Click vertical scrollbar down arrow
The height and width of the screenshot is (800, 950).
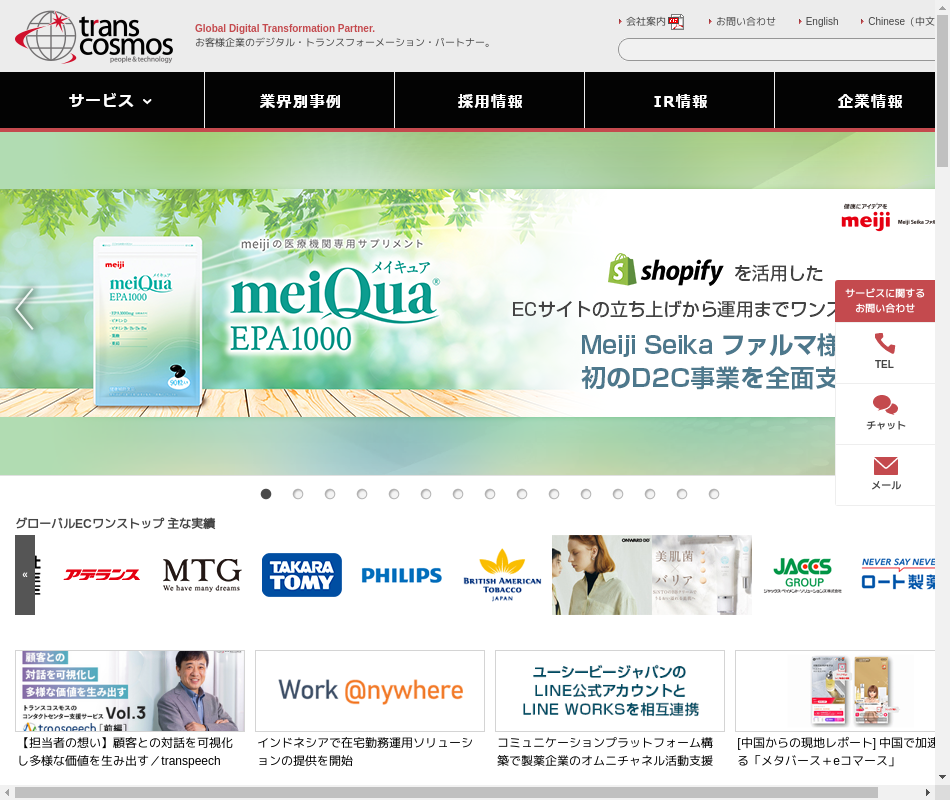coord(942,777)
